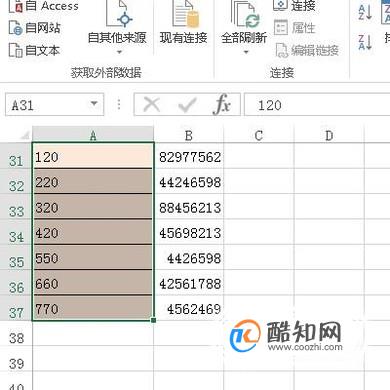The height and width of the screenshot is (390, 390).
Task: Click 编辑链接 edit links button
Action: click(307, 50)
